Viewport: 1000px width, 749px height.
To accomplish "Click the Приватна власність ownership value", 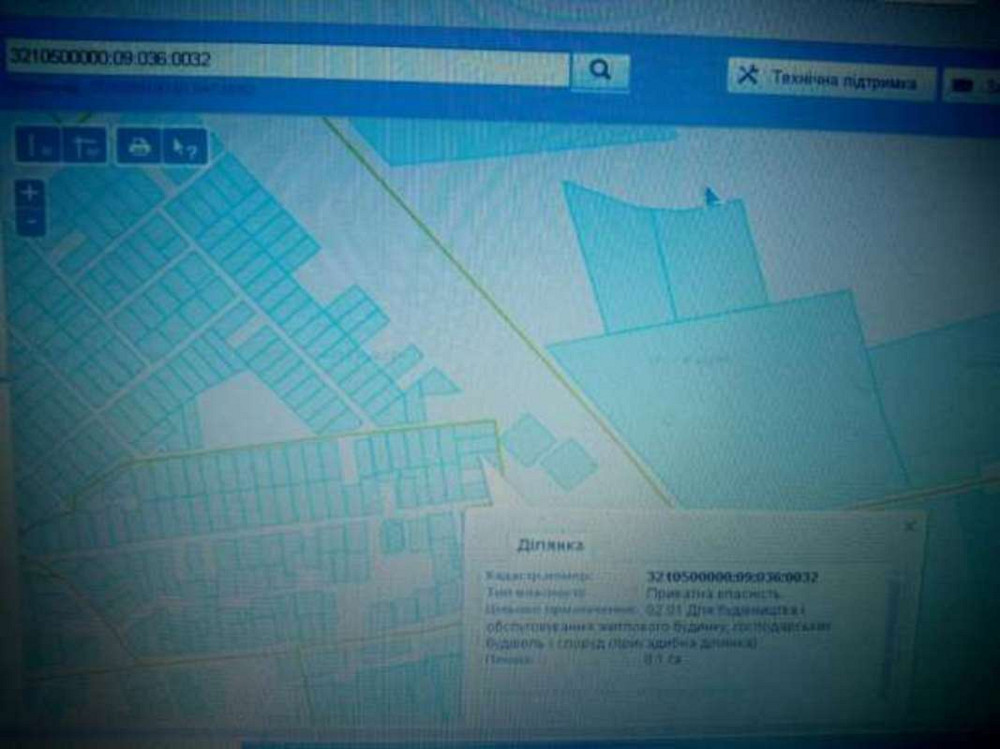I will [710, 593].
